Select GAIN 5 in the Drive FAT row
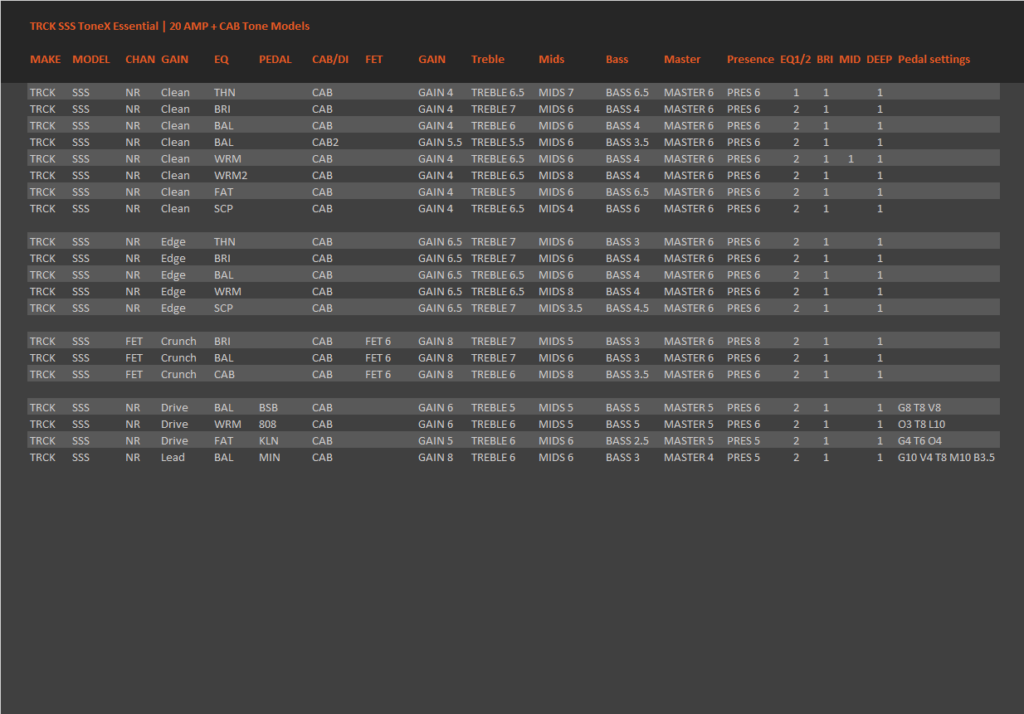This screenshot has height=714, width=1024. coord(435,441)
